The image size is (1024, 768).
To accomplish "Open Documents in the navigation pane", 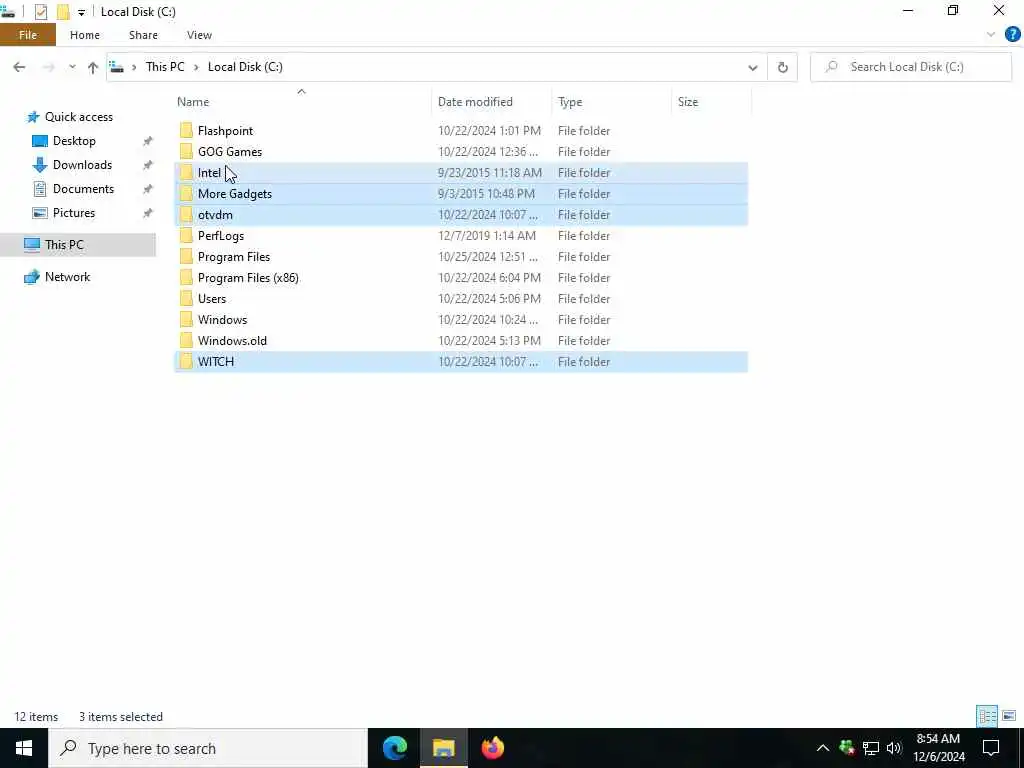I will [x=83, y=189].
